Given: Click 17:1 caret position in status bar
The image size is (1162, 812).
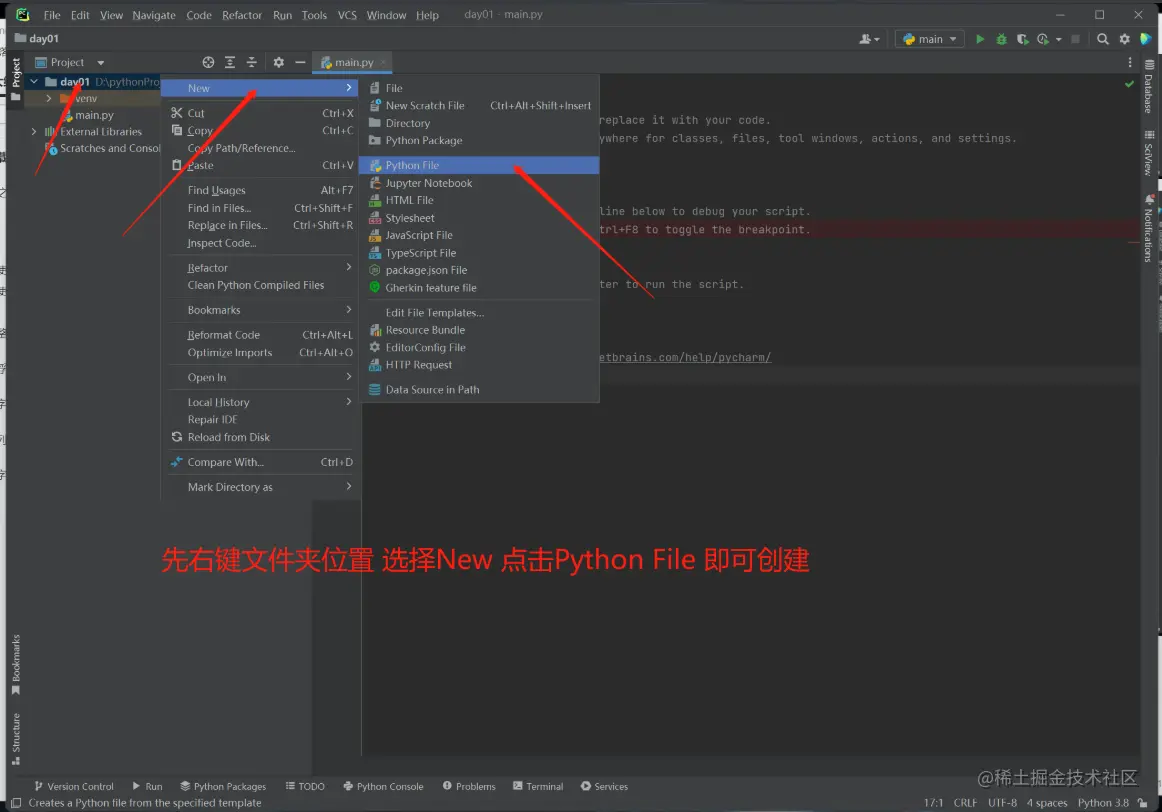Looking at the screenshot, I should [x=933, y=803].
